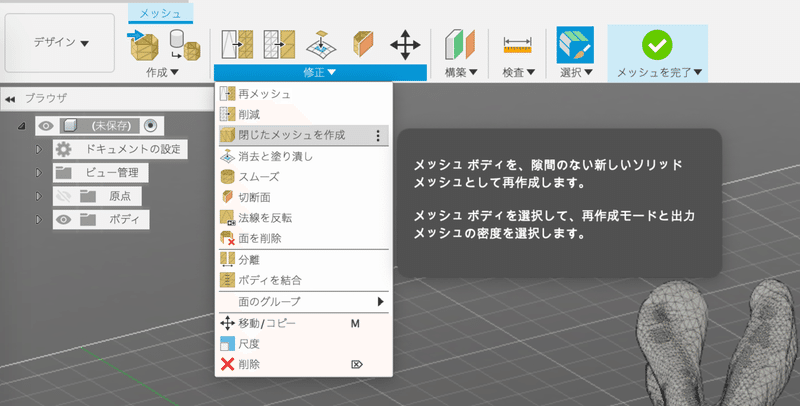This screenshot has width=800, height=406.
Task: Choose 法線を反転 menu entry
Action: (x=304, y=218)
